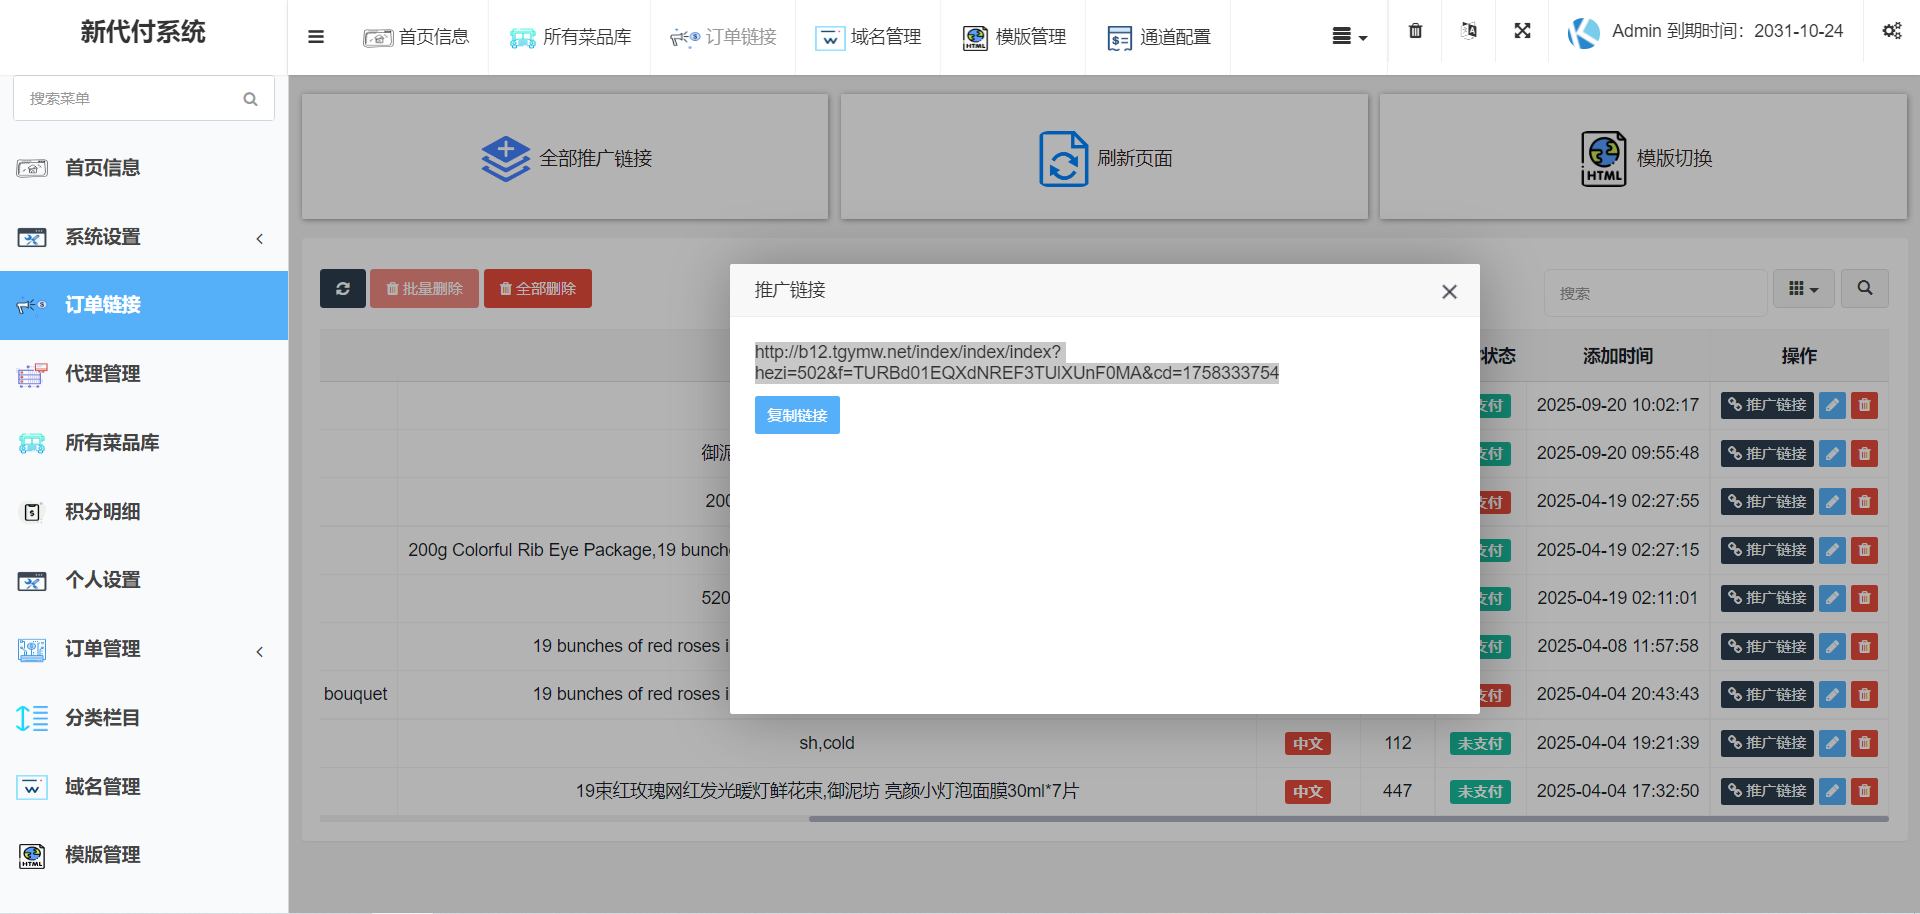Open 域名管理 tab in top navigation

click(868, 37)
